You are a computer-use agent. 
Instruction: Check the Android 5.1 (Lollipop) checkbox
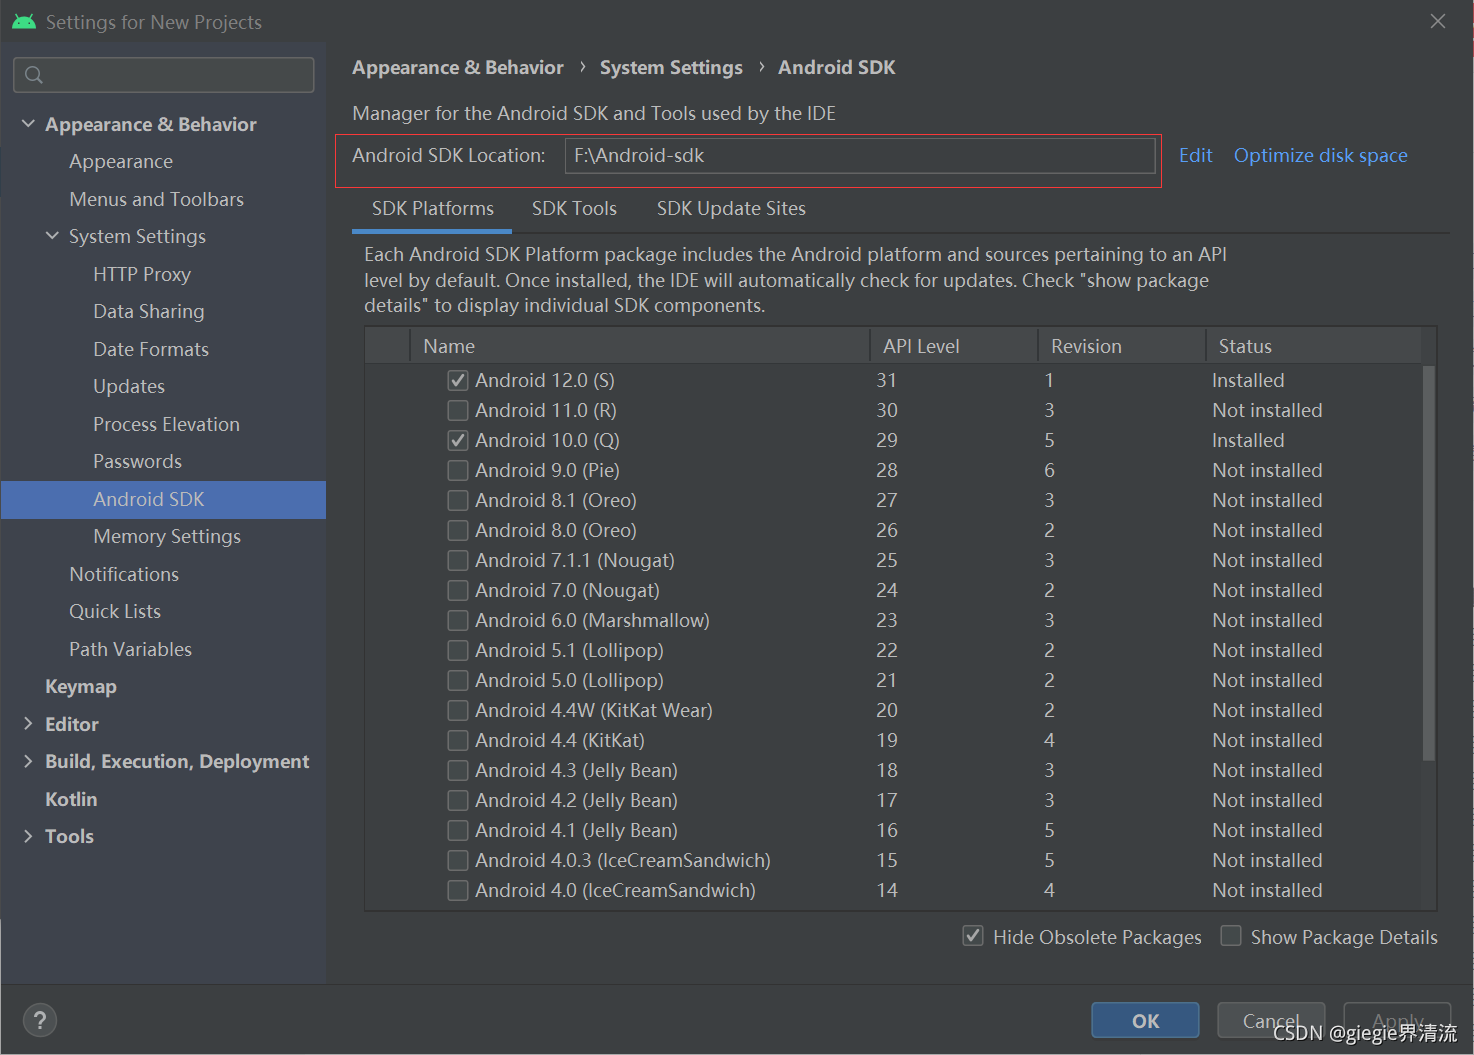(x=458, y=651)
